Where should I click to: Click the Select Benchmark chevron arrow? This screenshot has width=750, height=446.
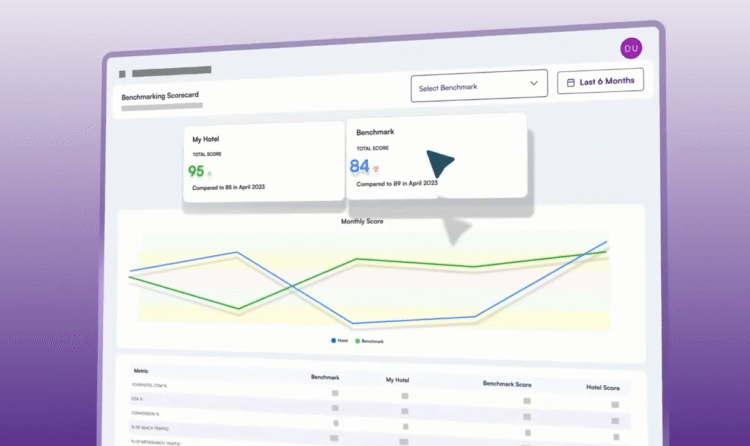tap(534, 83)
